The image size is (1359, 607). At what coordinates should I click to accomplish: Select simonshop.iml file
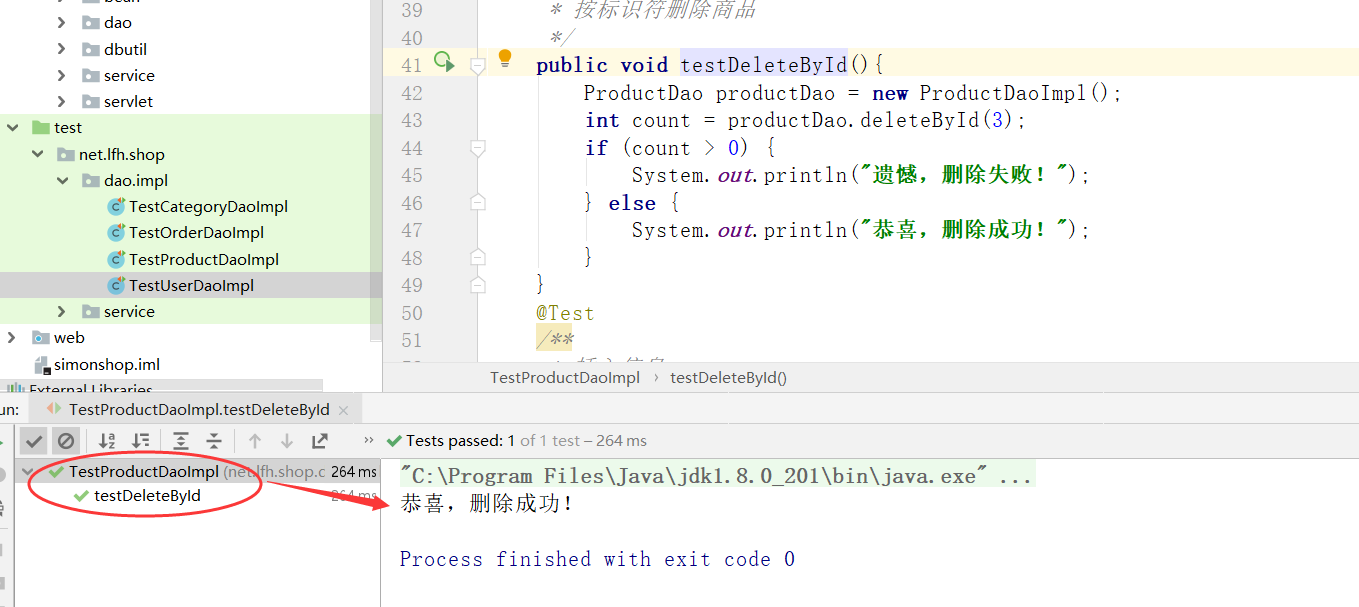pos(107,365)
